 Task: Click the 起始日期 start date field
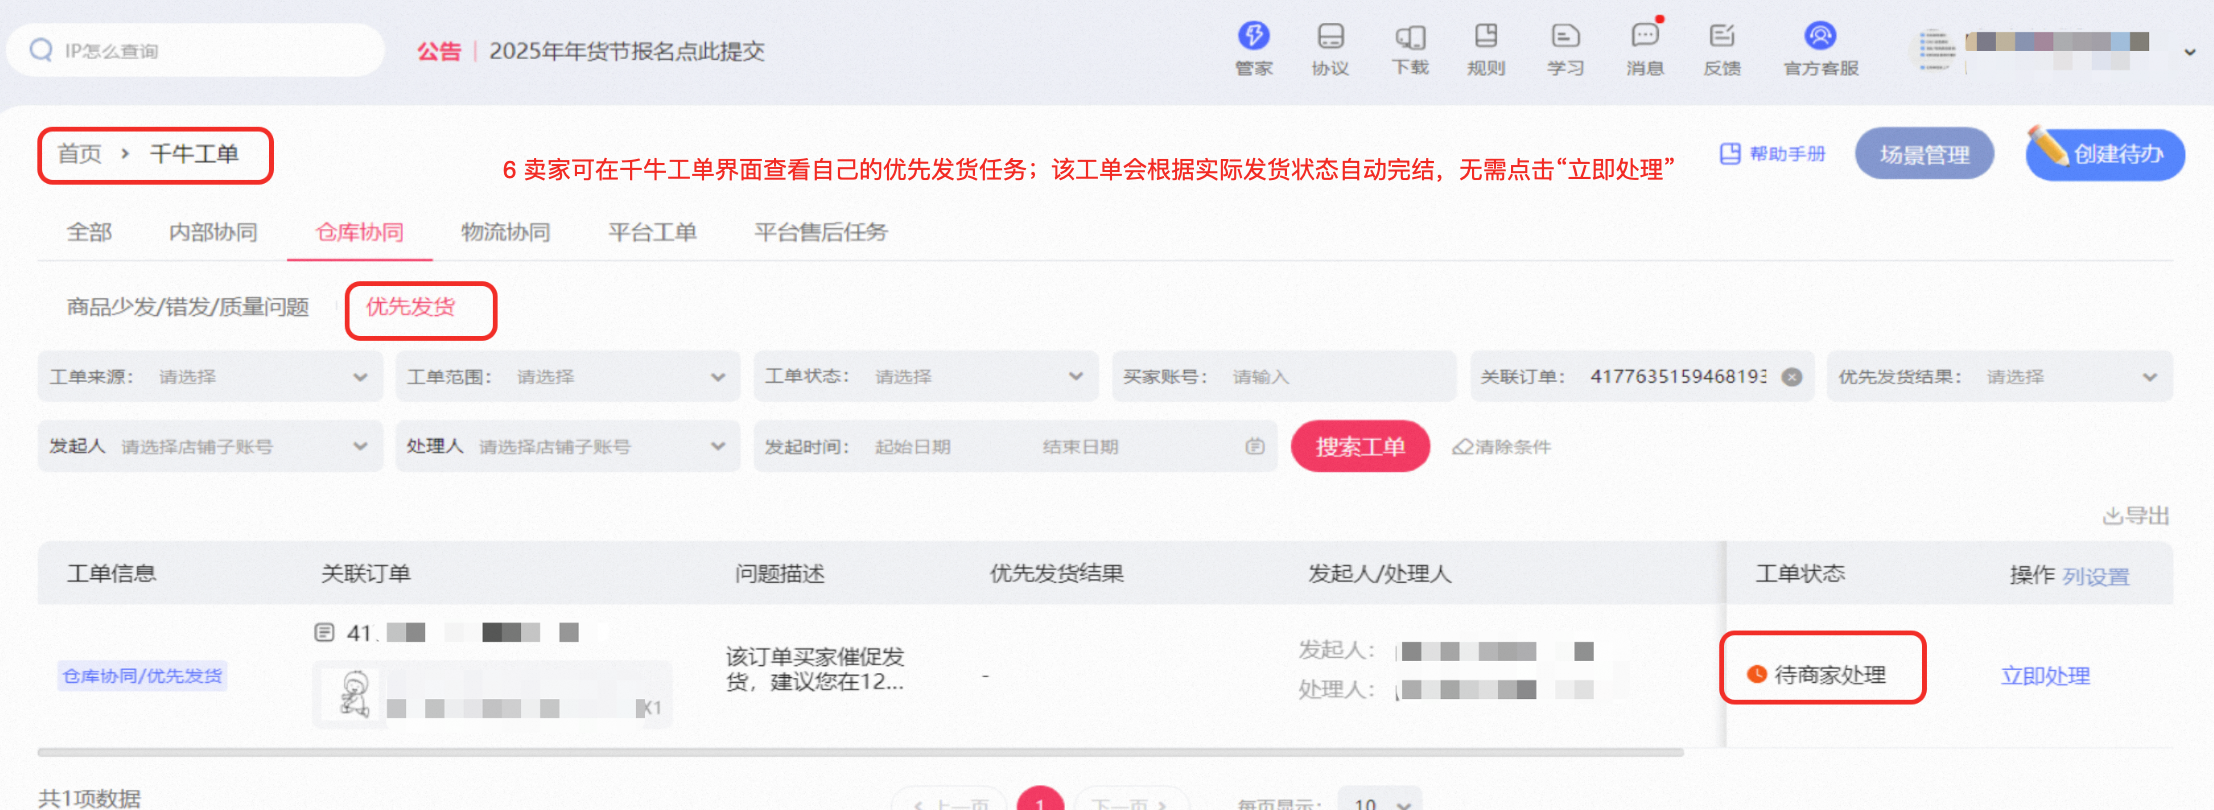point(912,446)
